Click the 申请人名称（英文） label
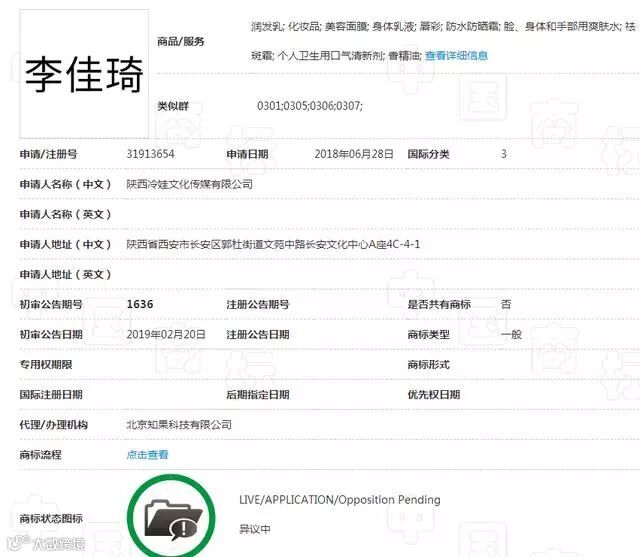Image resolution: width=640 pixels, height=557 pixels. [65, 214]
